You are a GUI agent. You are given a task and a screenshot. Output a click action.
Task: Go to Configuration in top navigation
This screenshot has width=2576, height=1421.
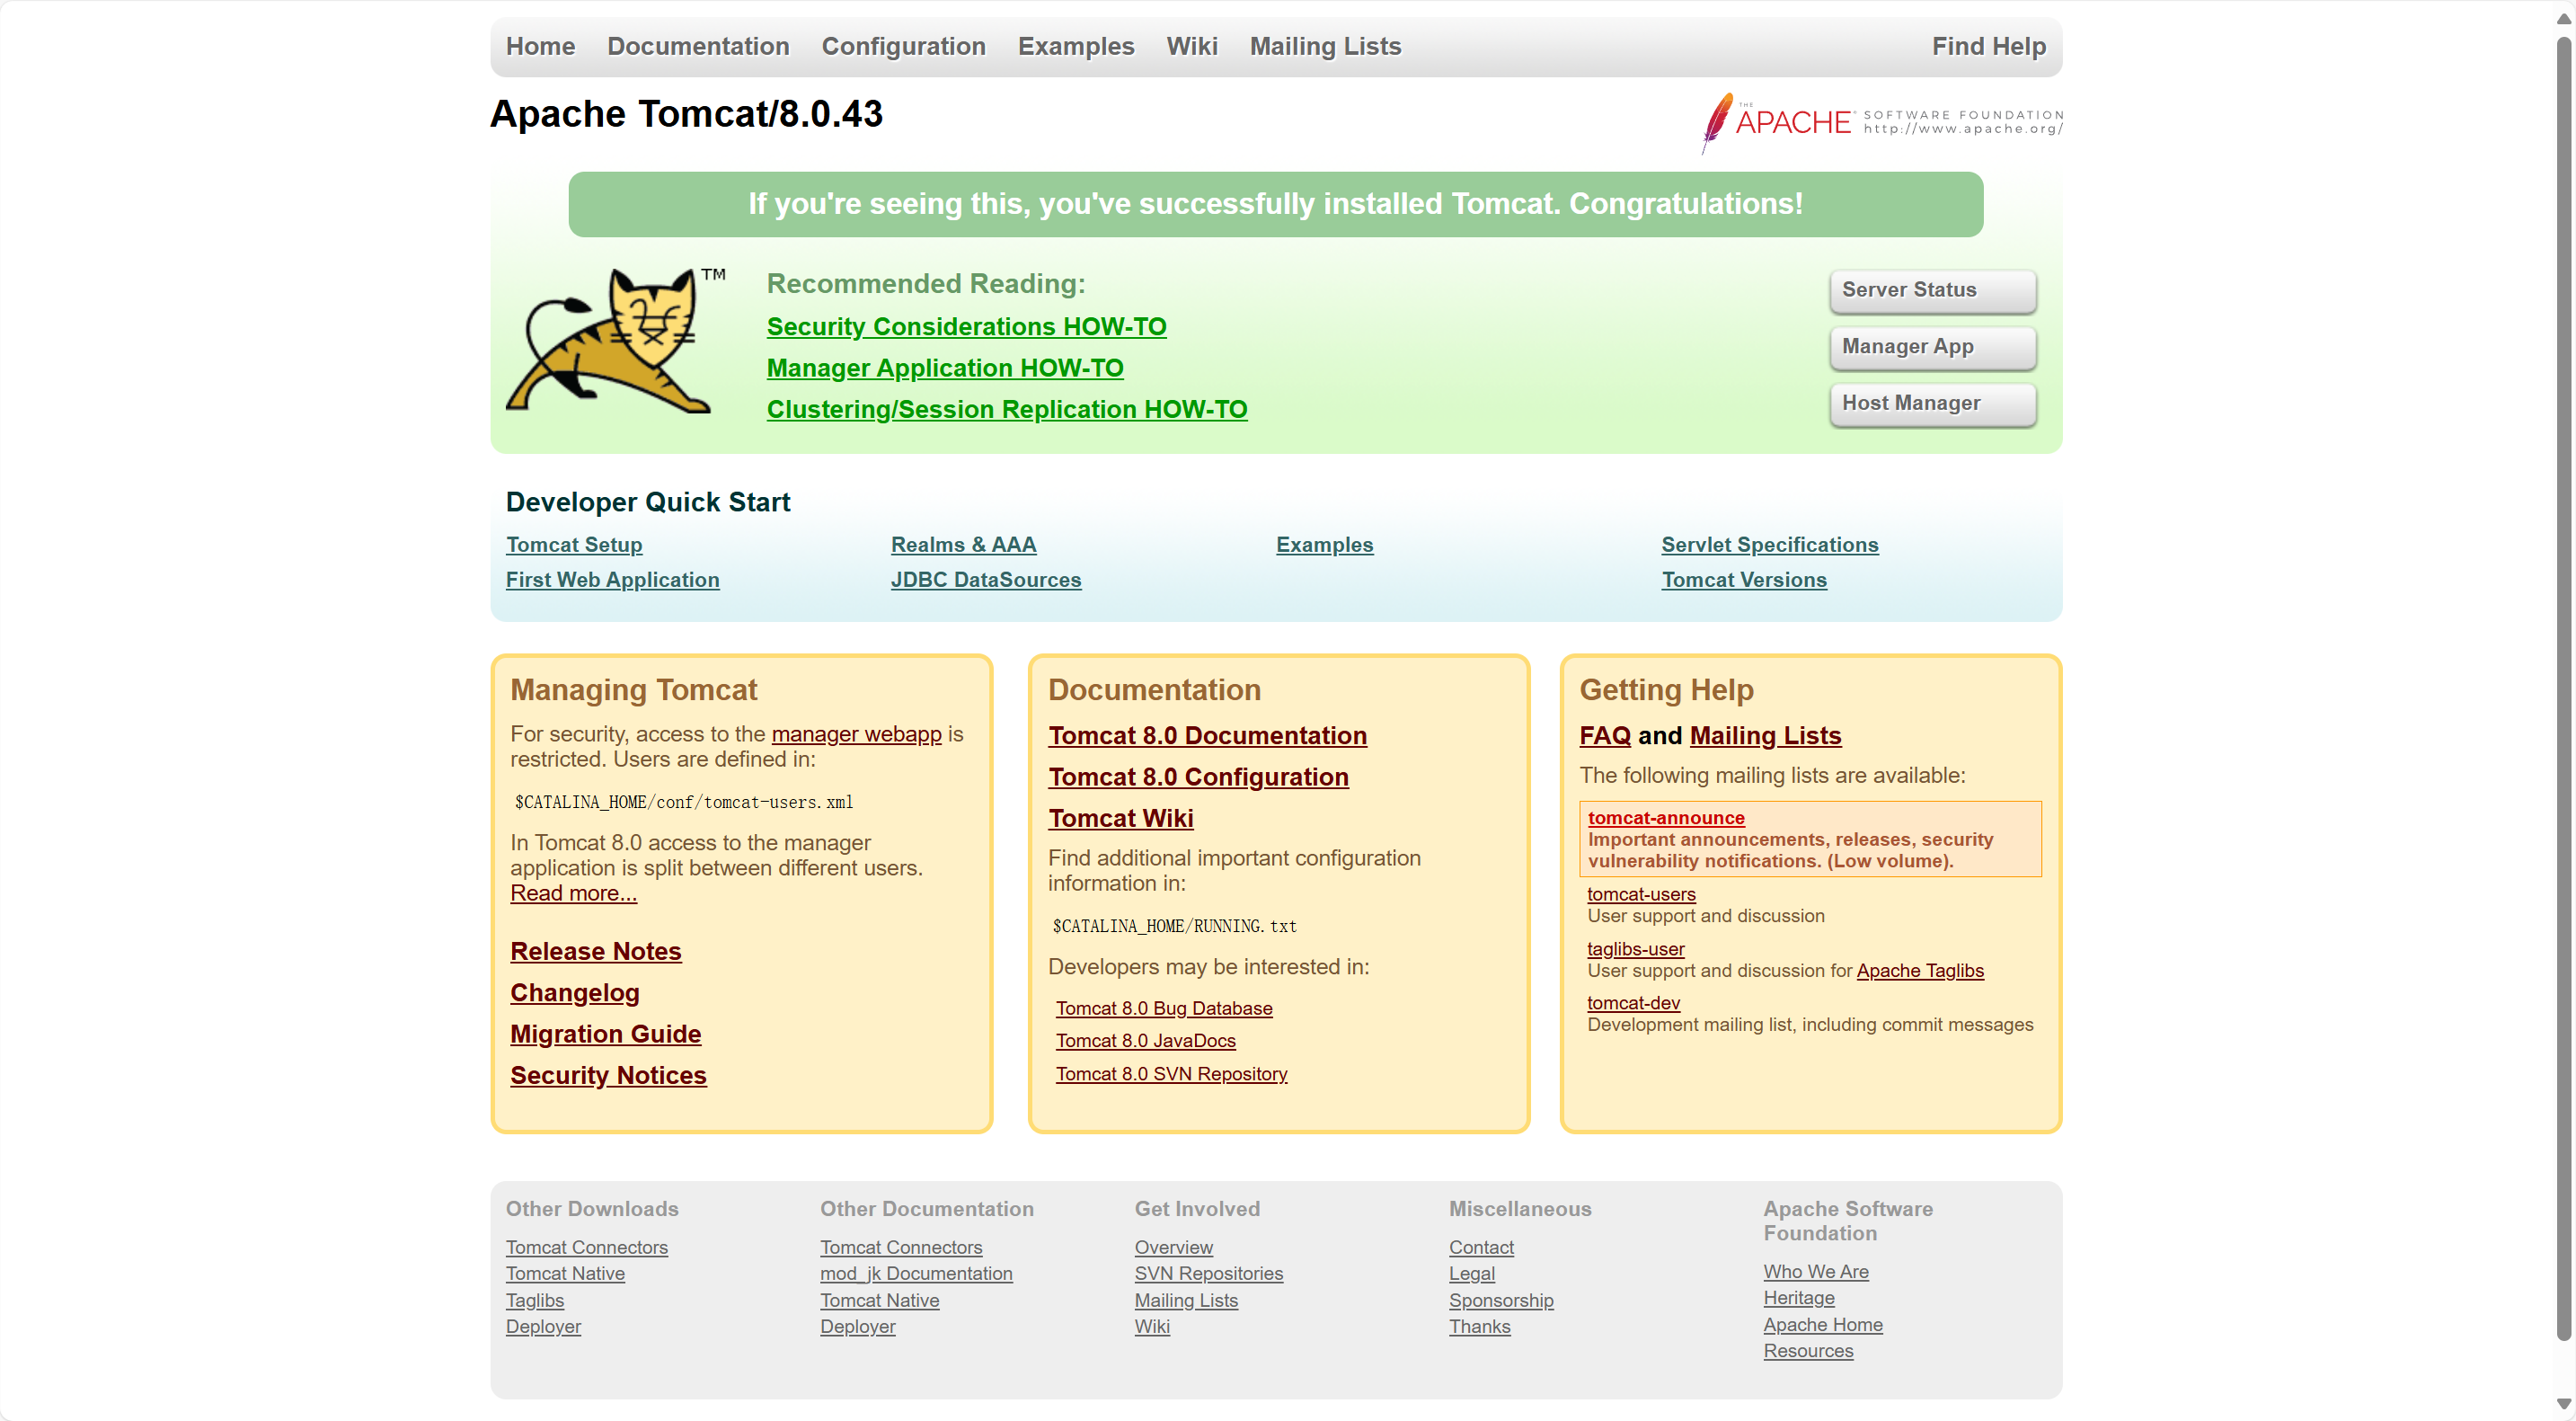coord(903,46)
